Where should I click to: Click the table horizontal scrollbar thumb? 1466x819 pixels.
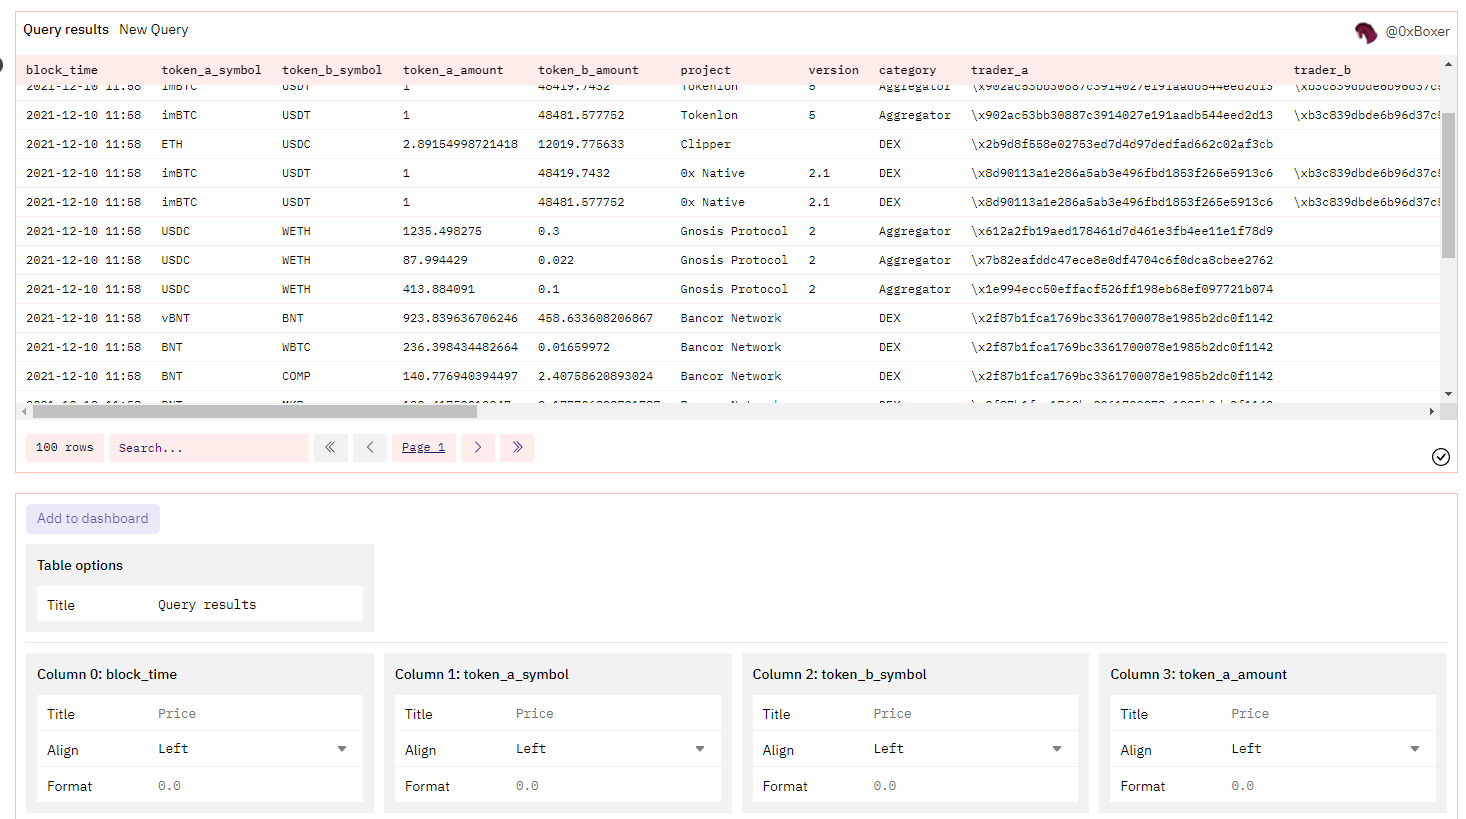[254, 411]
